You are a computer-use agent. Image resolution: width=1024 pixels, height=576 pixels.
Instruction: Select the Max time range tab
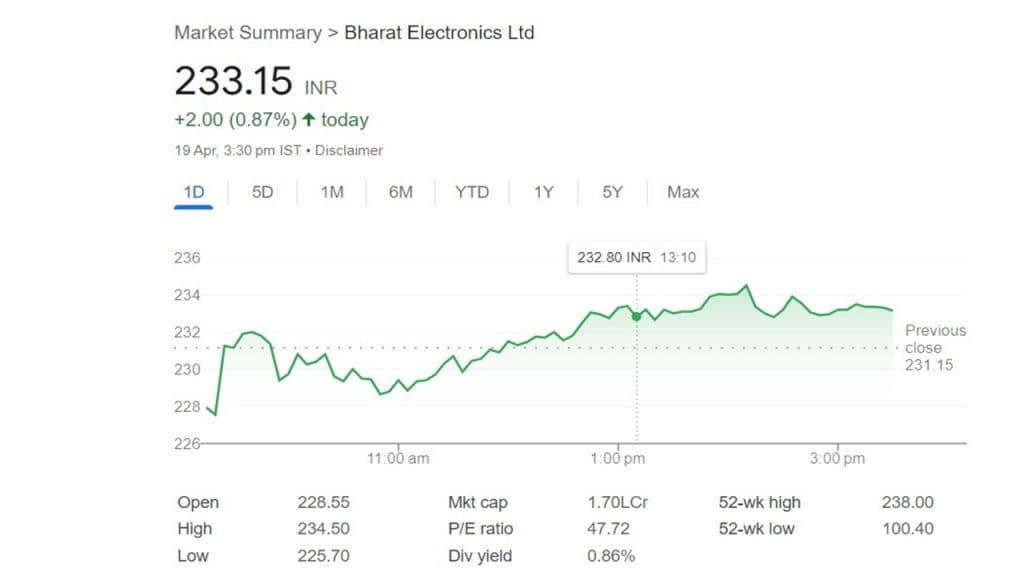pos(683,192)
